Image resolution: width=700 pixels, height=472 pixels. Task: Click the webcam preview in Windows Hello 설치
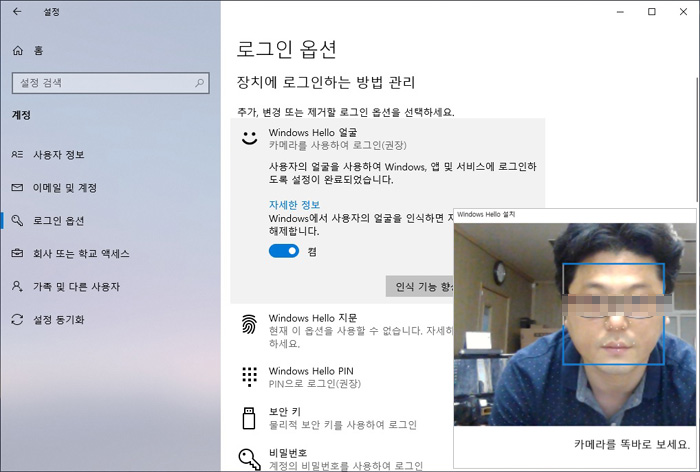click(x=575, y=324)
